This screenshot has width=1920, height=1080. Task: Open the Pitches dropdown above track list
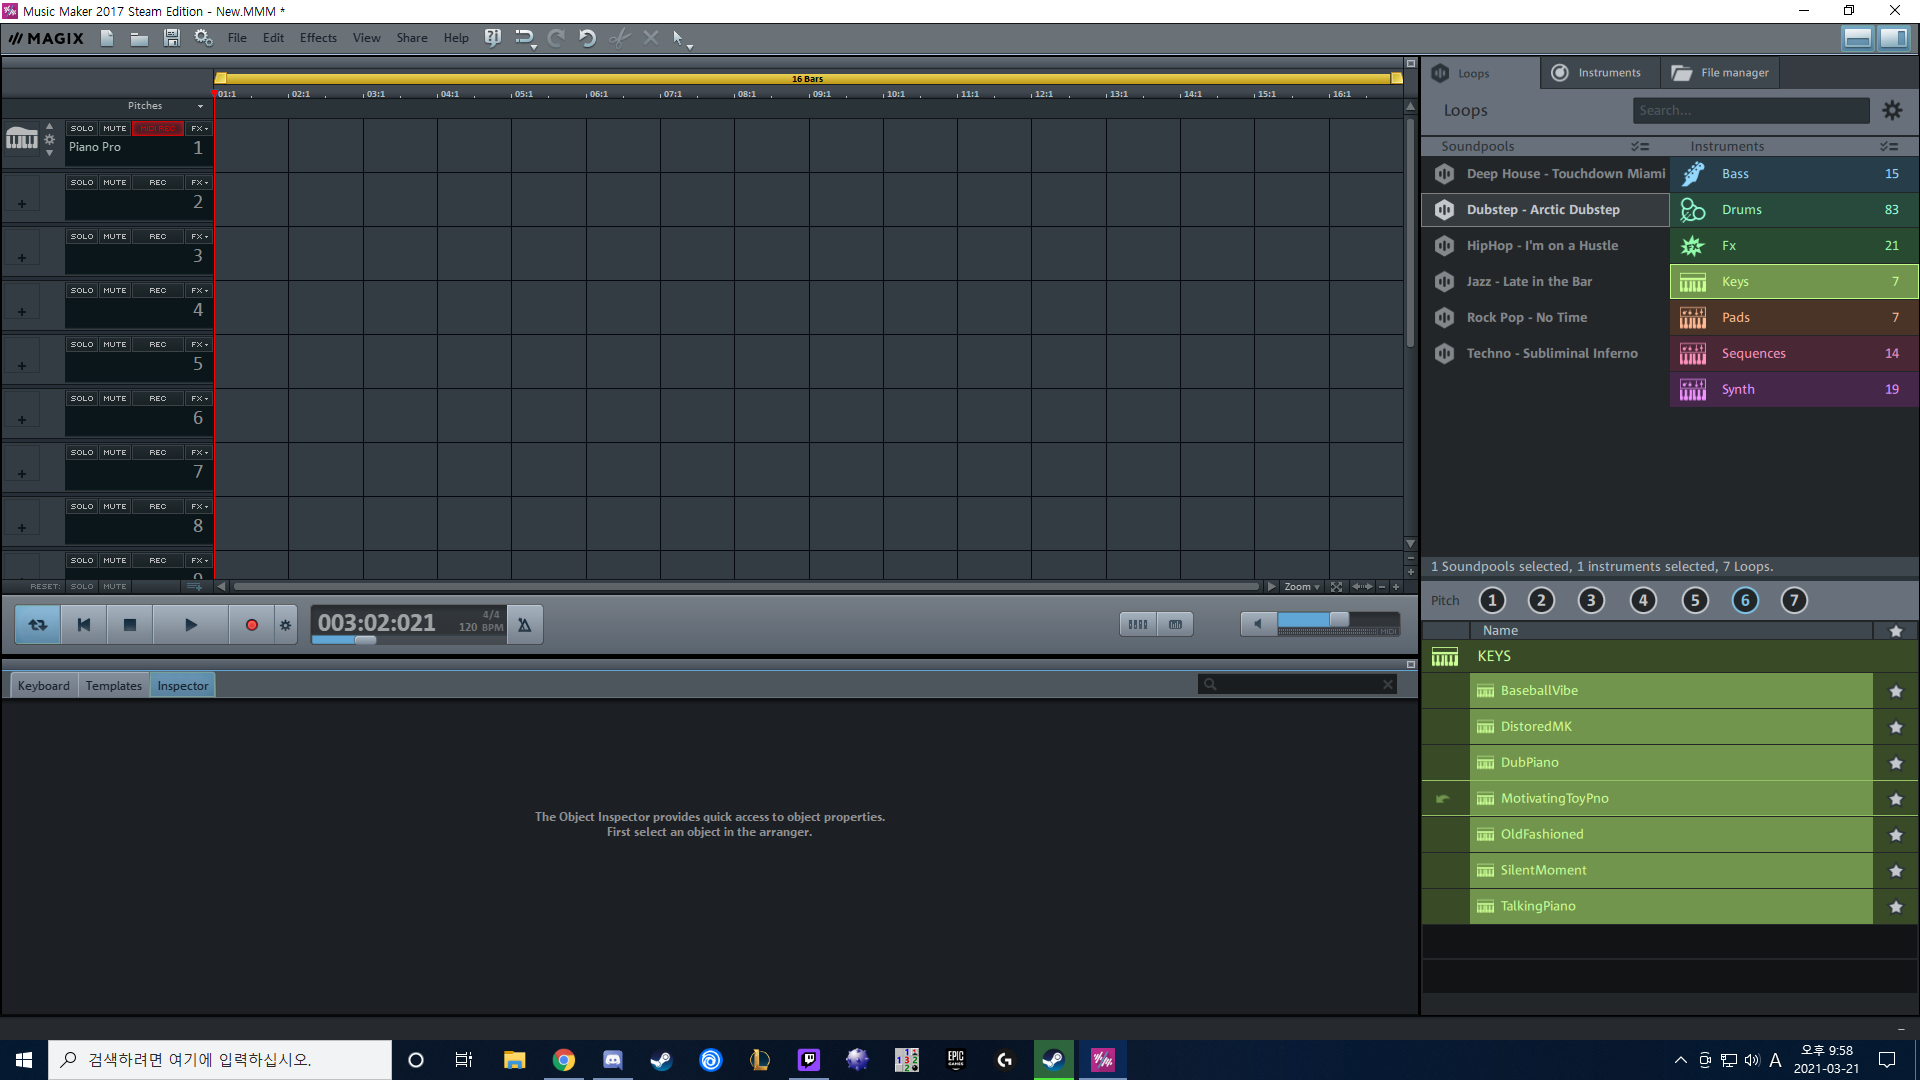pos(200,106)
